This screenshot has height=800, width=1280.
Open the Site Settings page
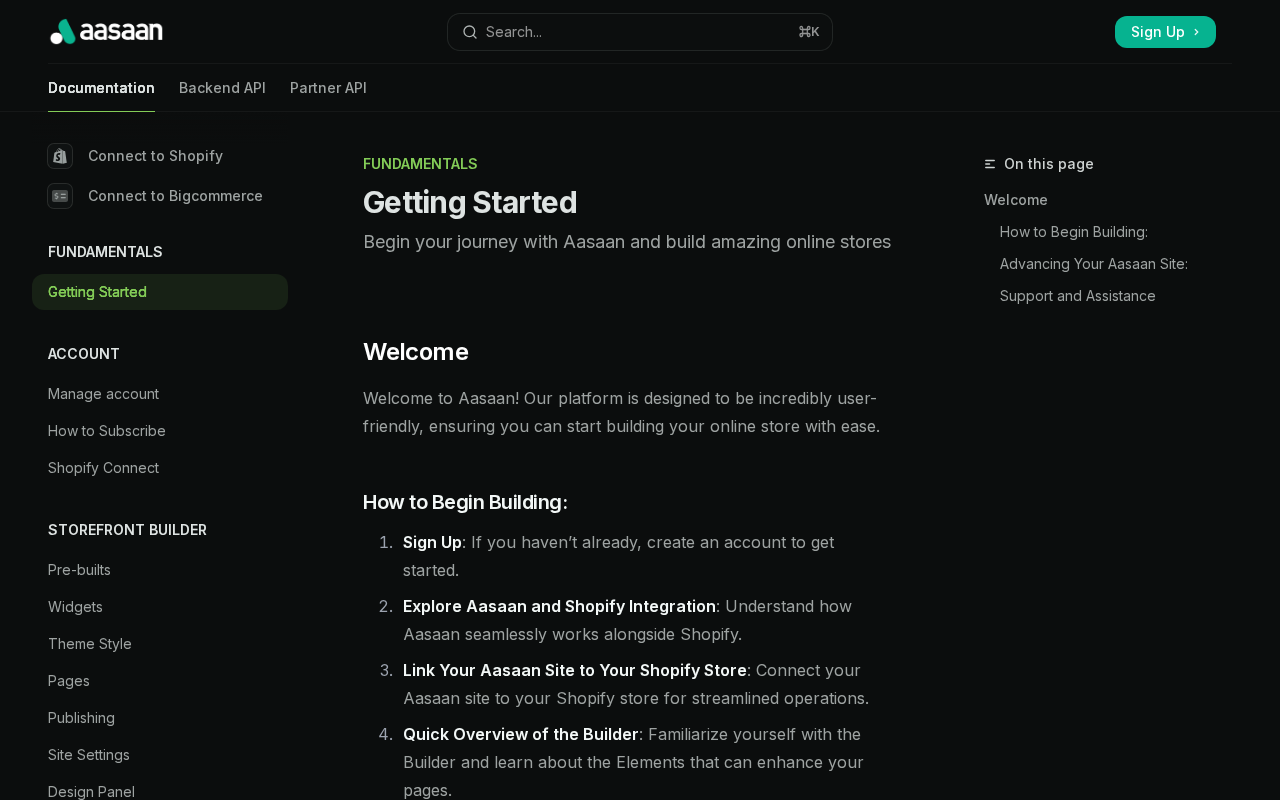pos(89,755)
